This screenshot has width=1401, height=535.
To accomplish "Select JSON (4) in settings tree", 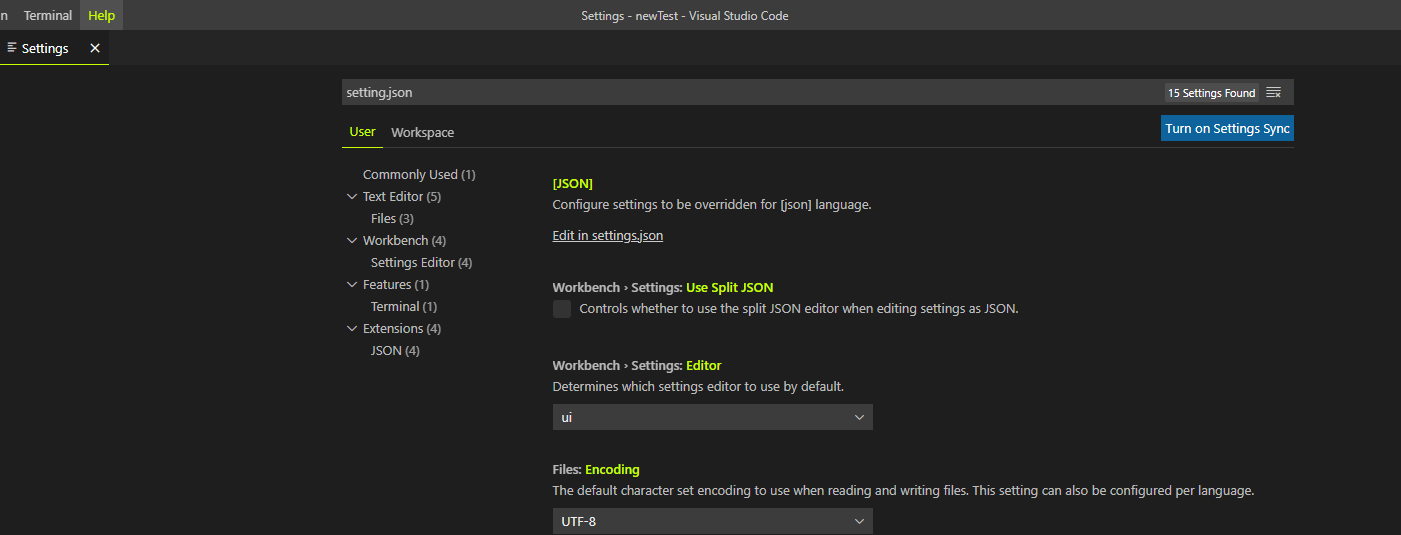I will (395, 351).
